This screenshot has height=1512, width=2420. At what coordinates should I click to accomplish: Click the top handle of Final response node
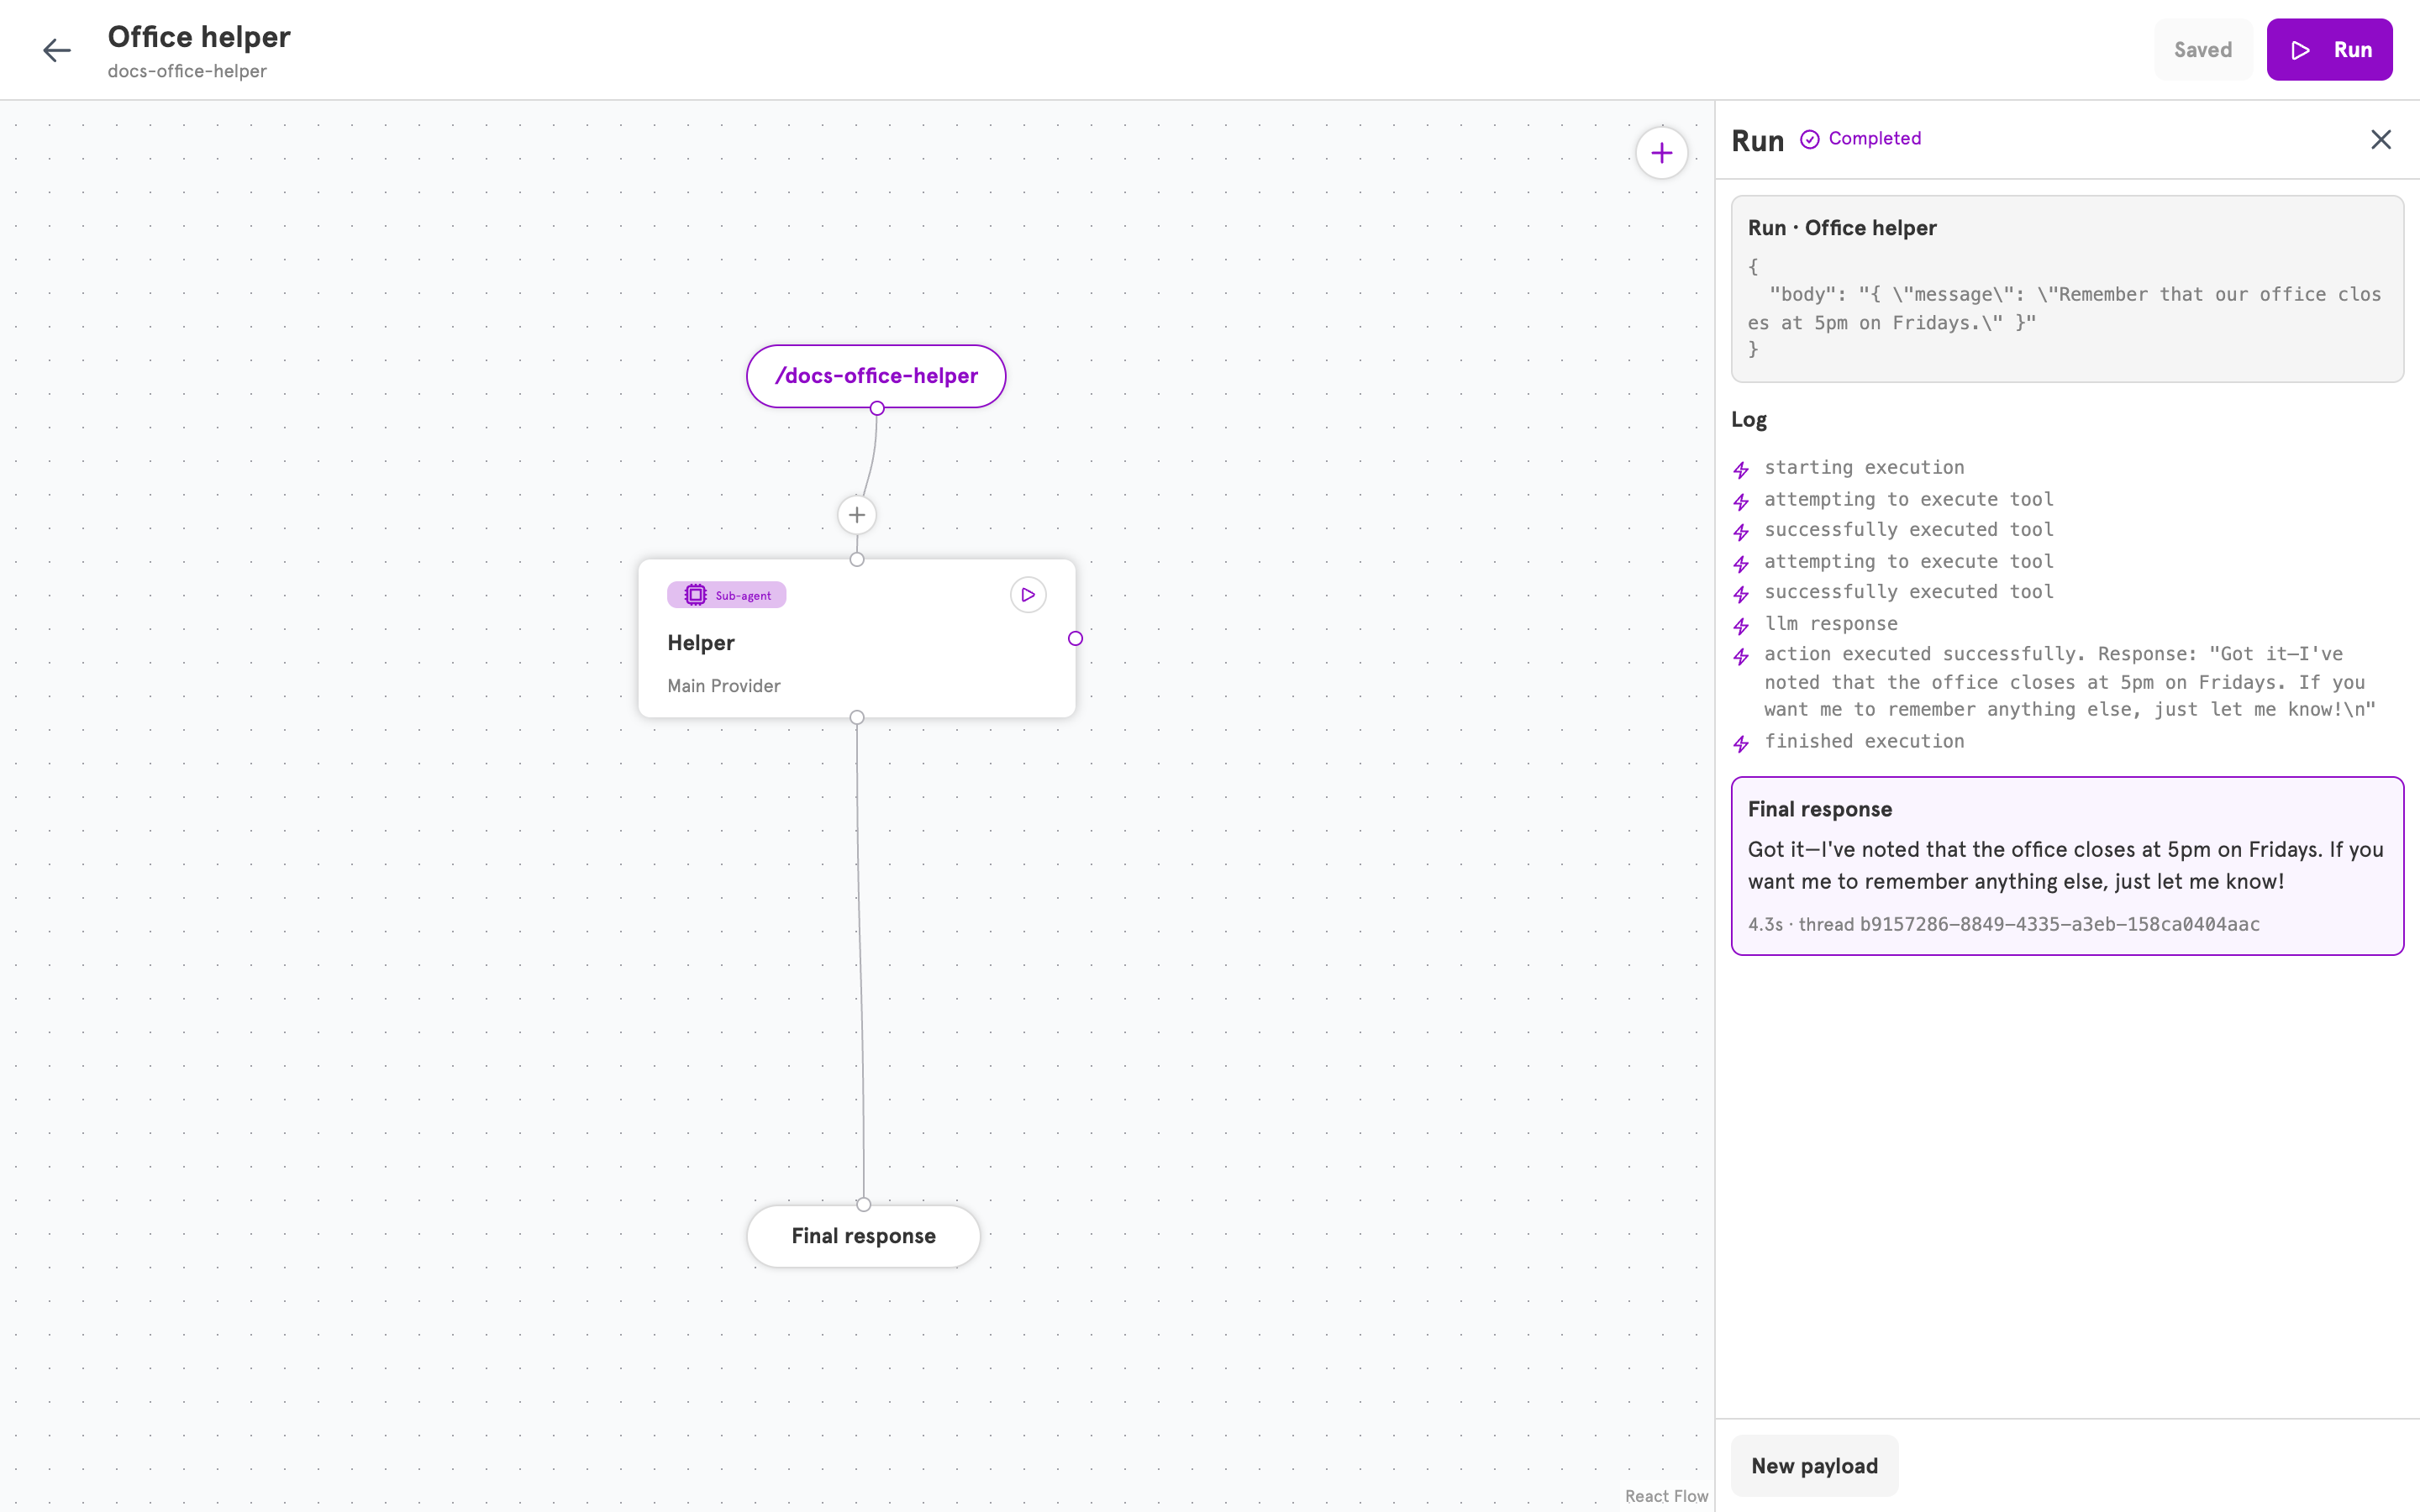(863, 1204)
